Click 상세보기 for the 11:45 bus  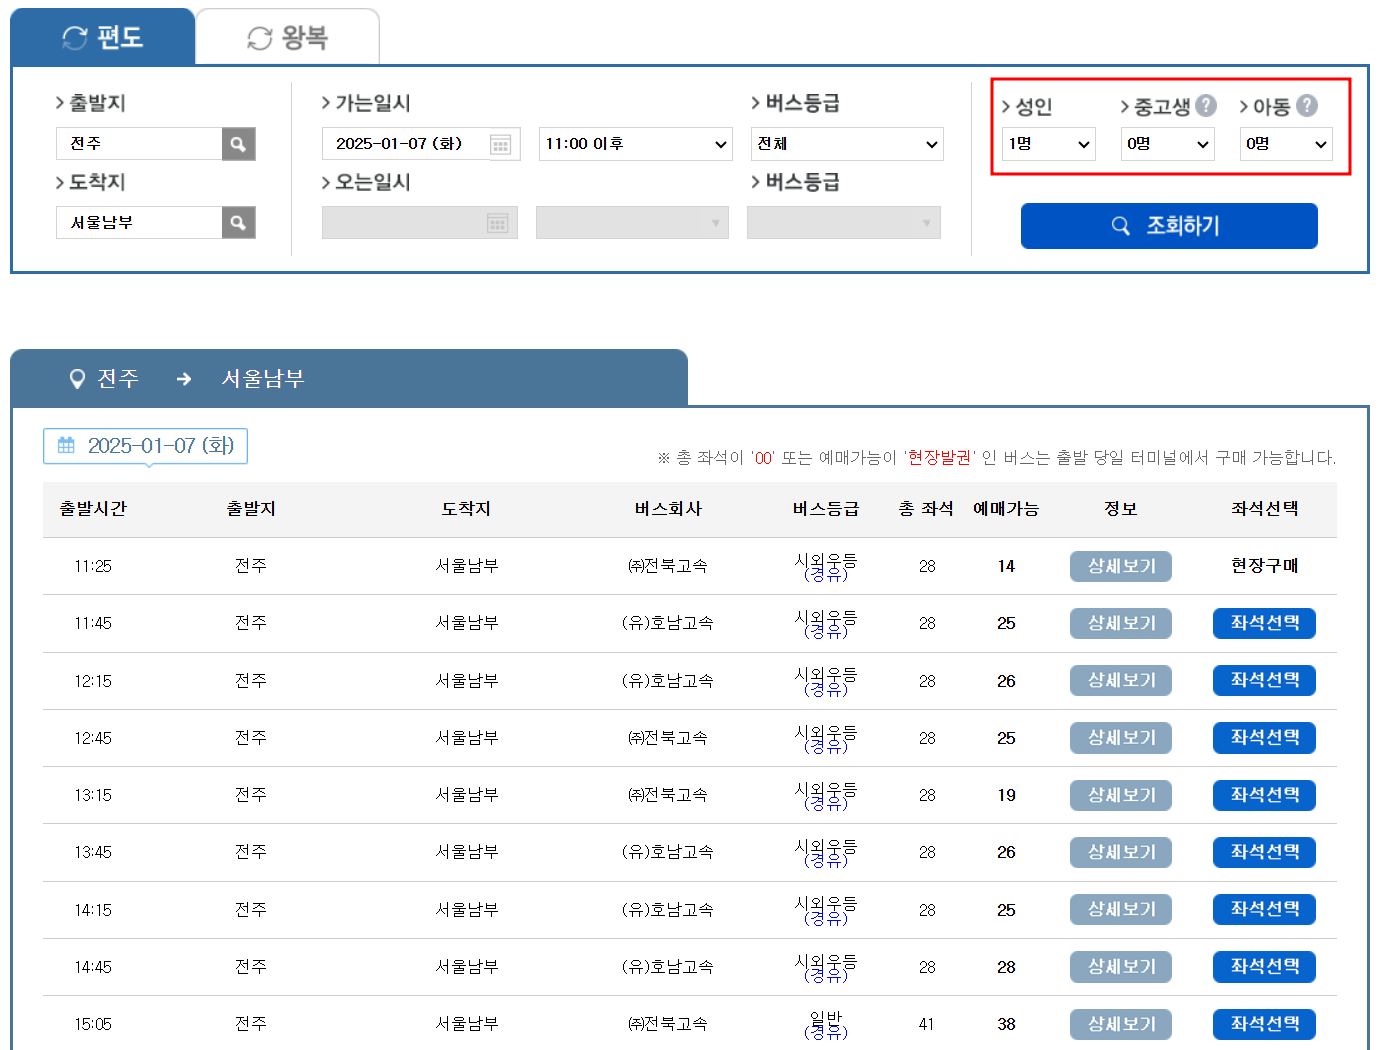click(x=1121, y=623)
